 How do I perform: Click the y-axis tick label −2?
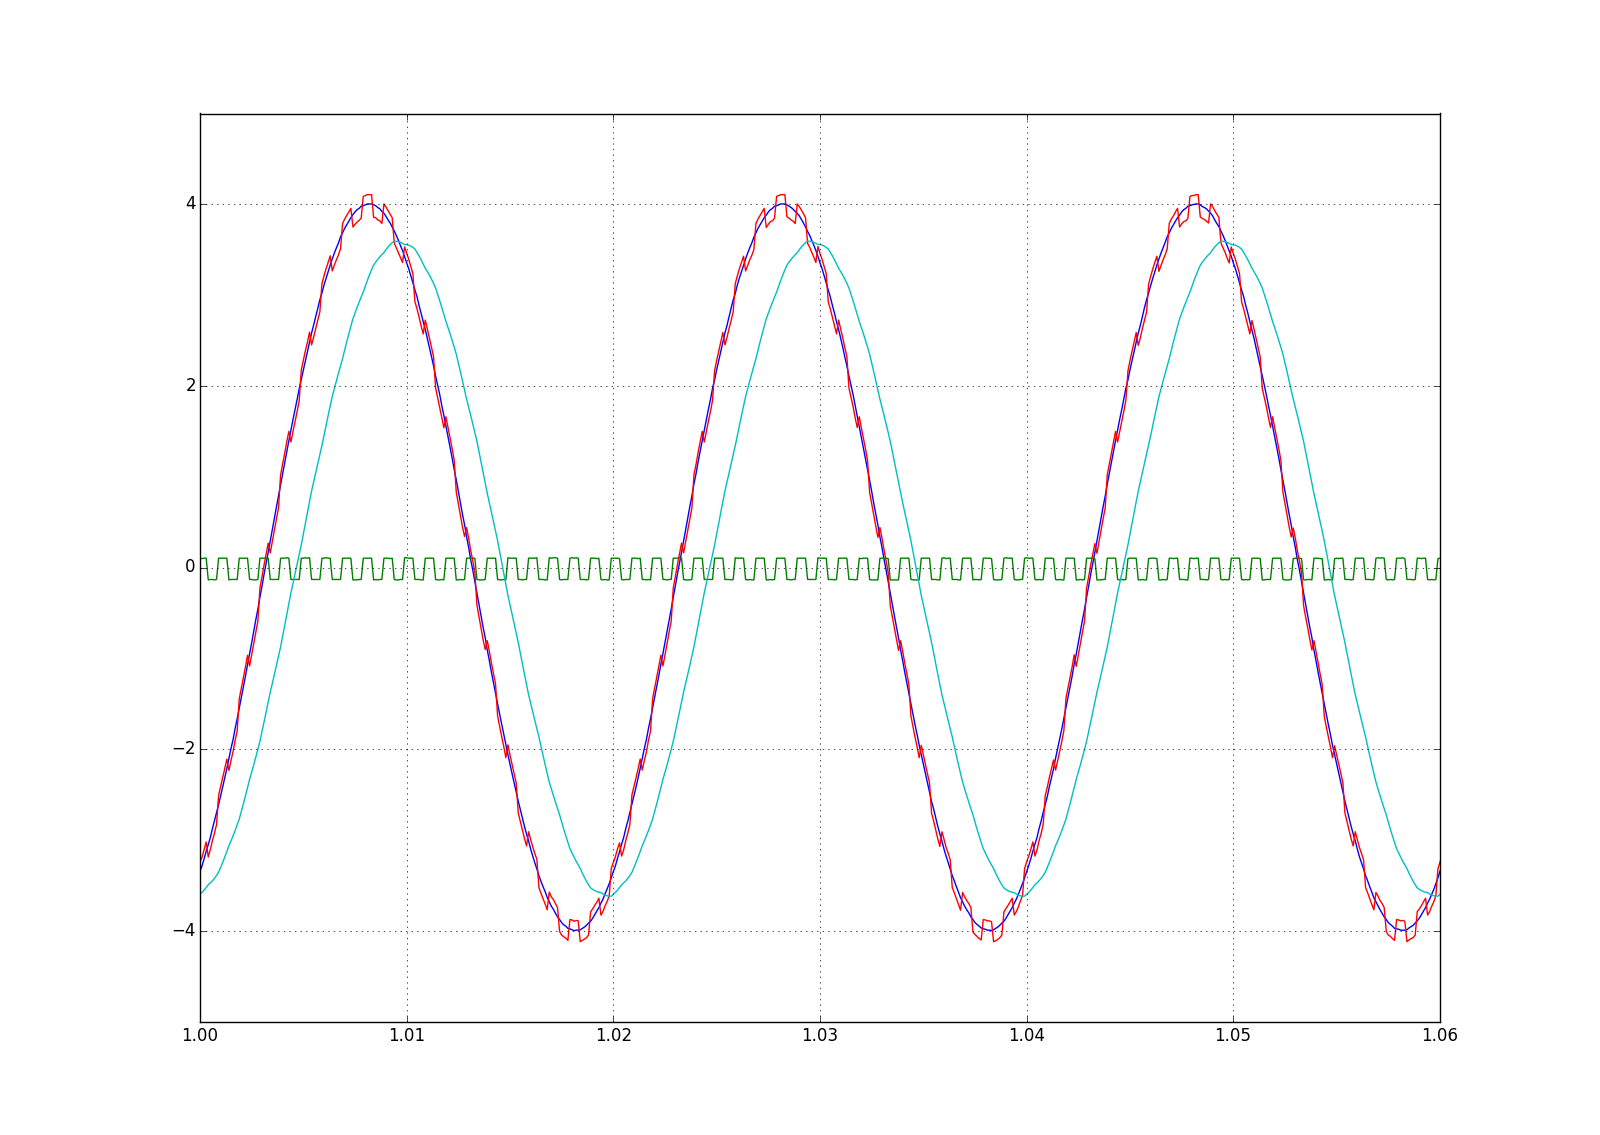pos(181,749)
